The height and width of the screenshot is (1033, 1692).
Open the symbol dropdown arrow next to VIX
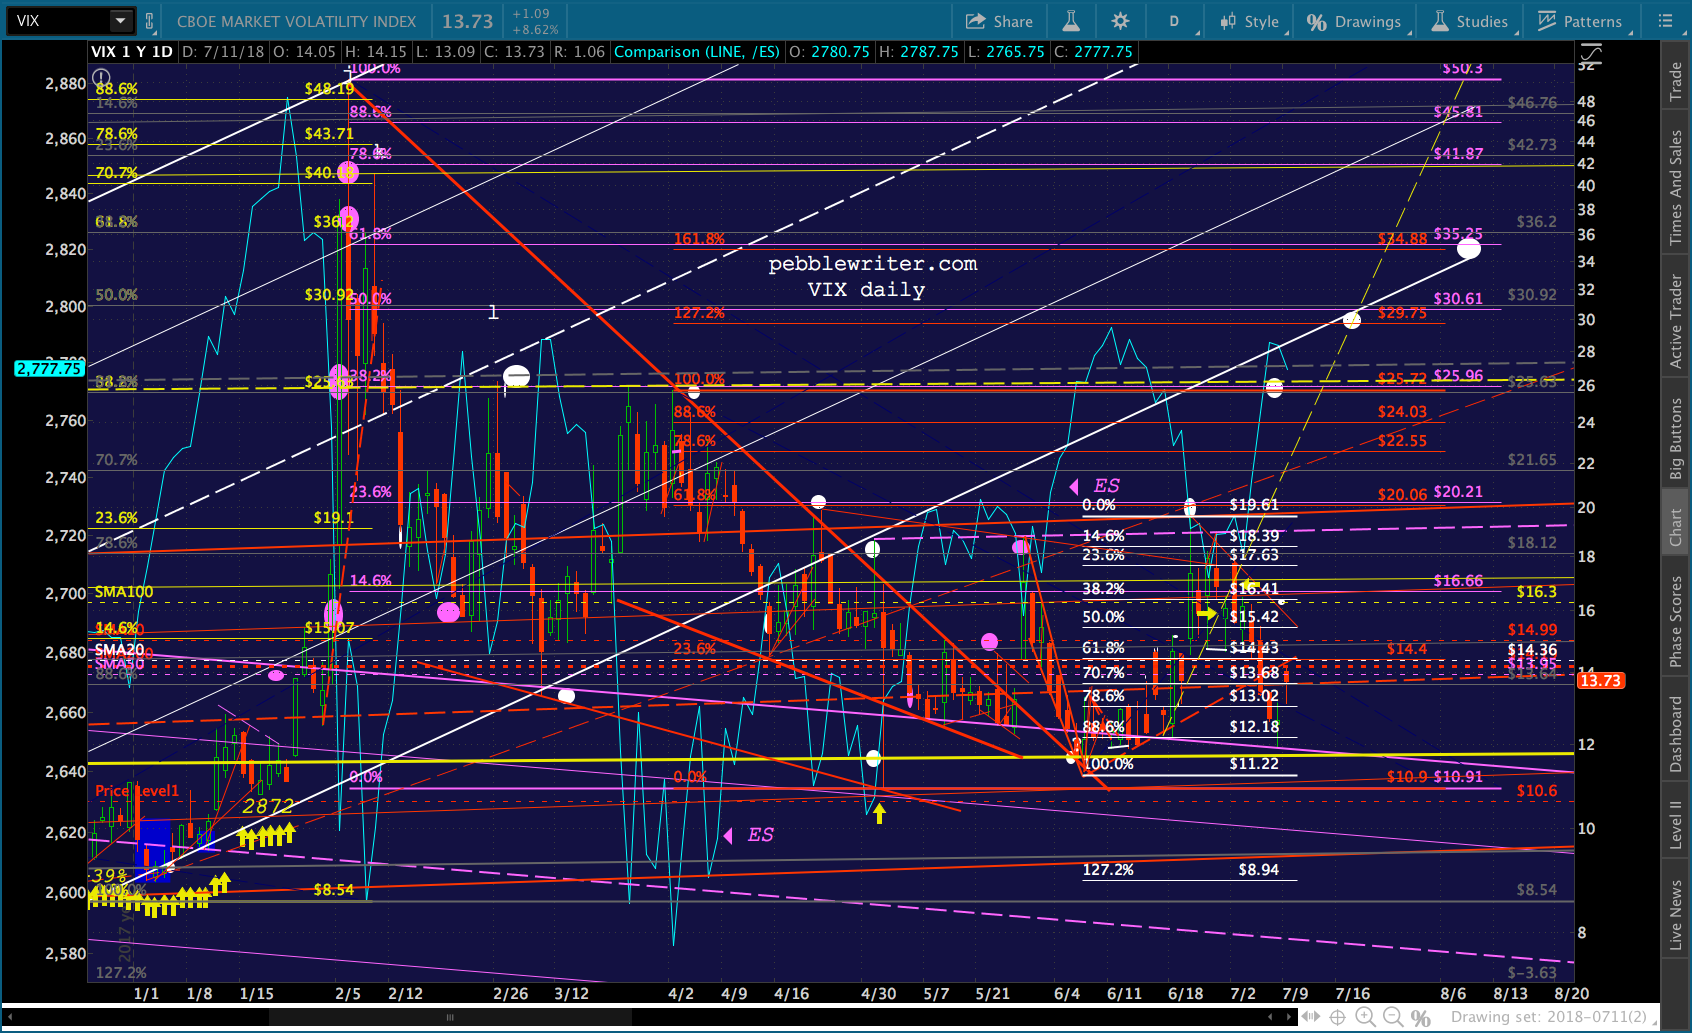point(121,21)
